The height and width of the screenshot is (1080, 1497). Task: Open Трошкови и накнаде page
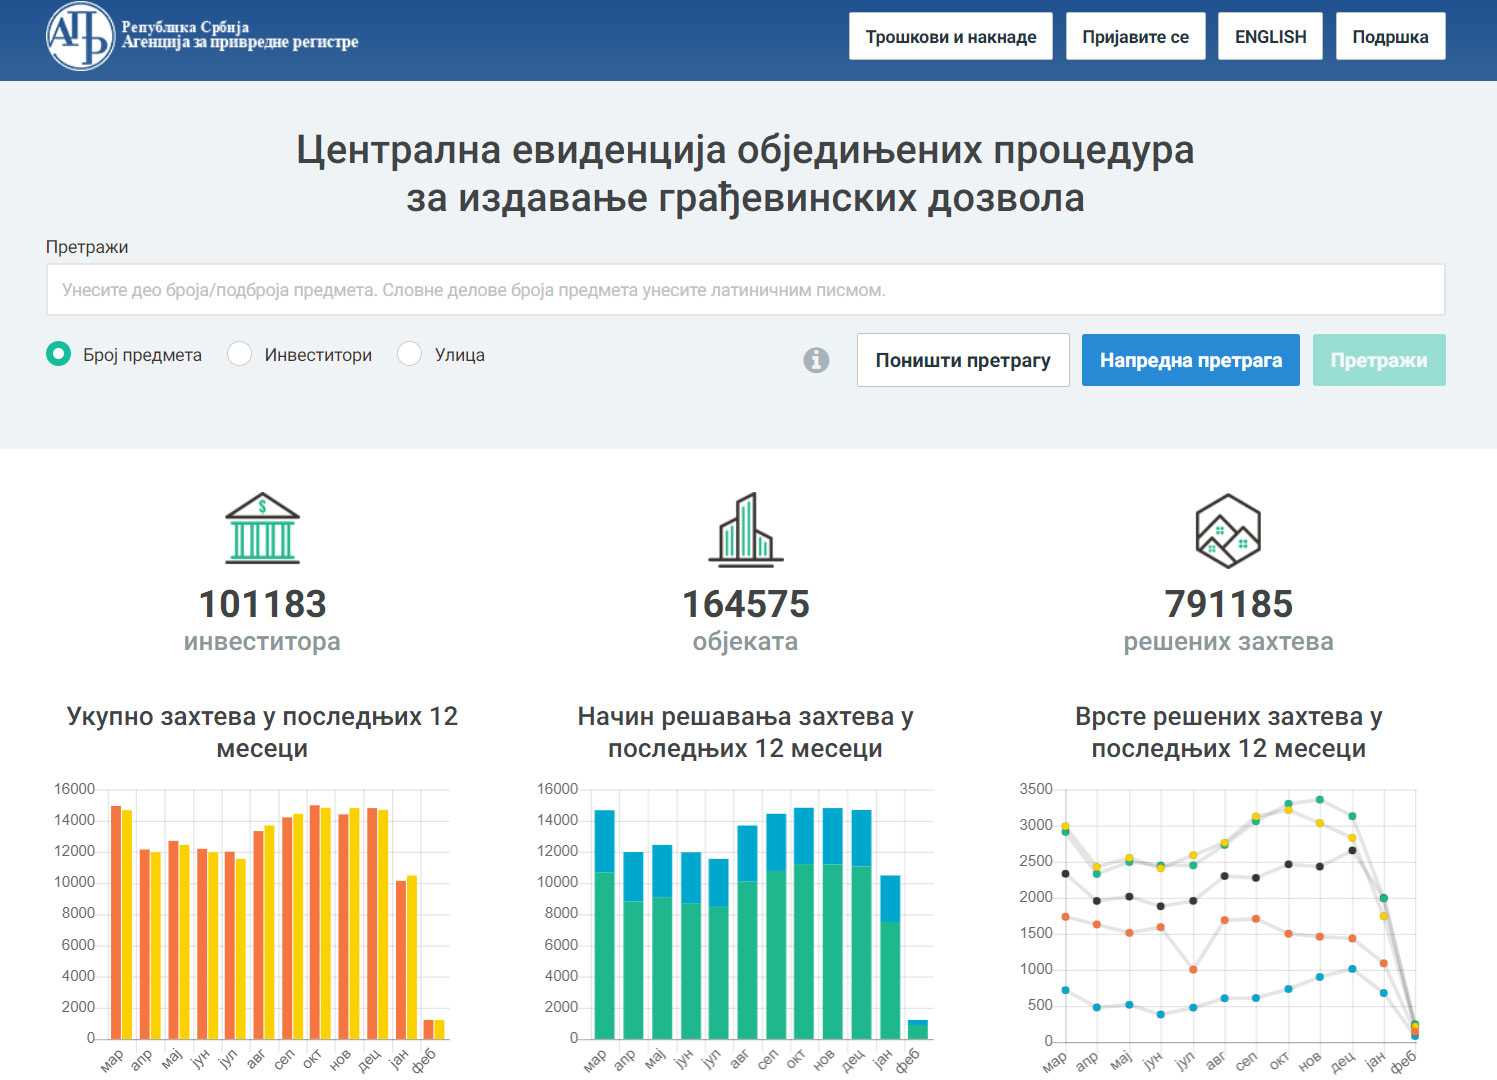(x=950, y=37)
